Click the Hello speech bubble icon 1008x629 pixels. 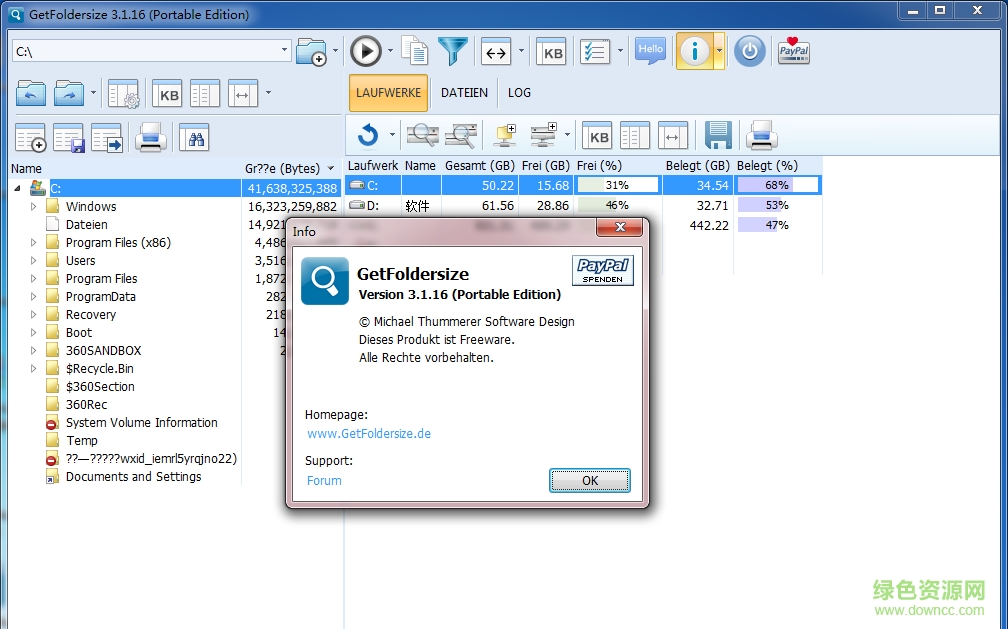650,51
